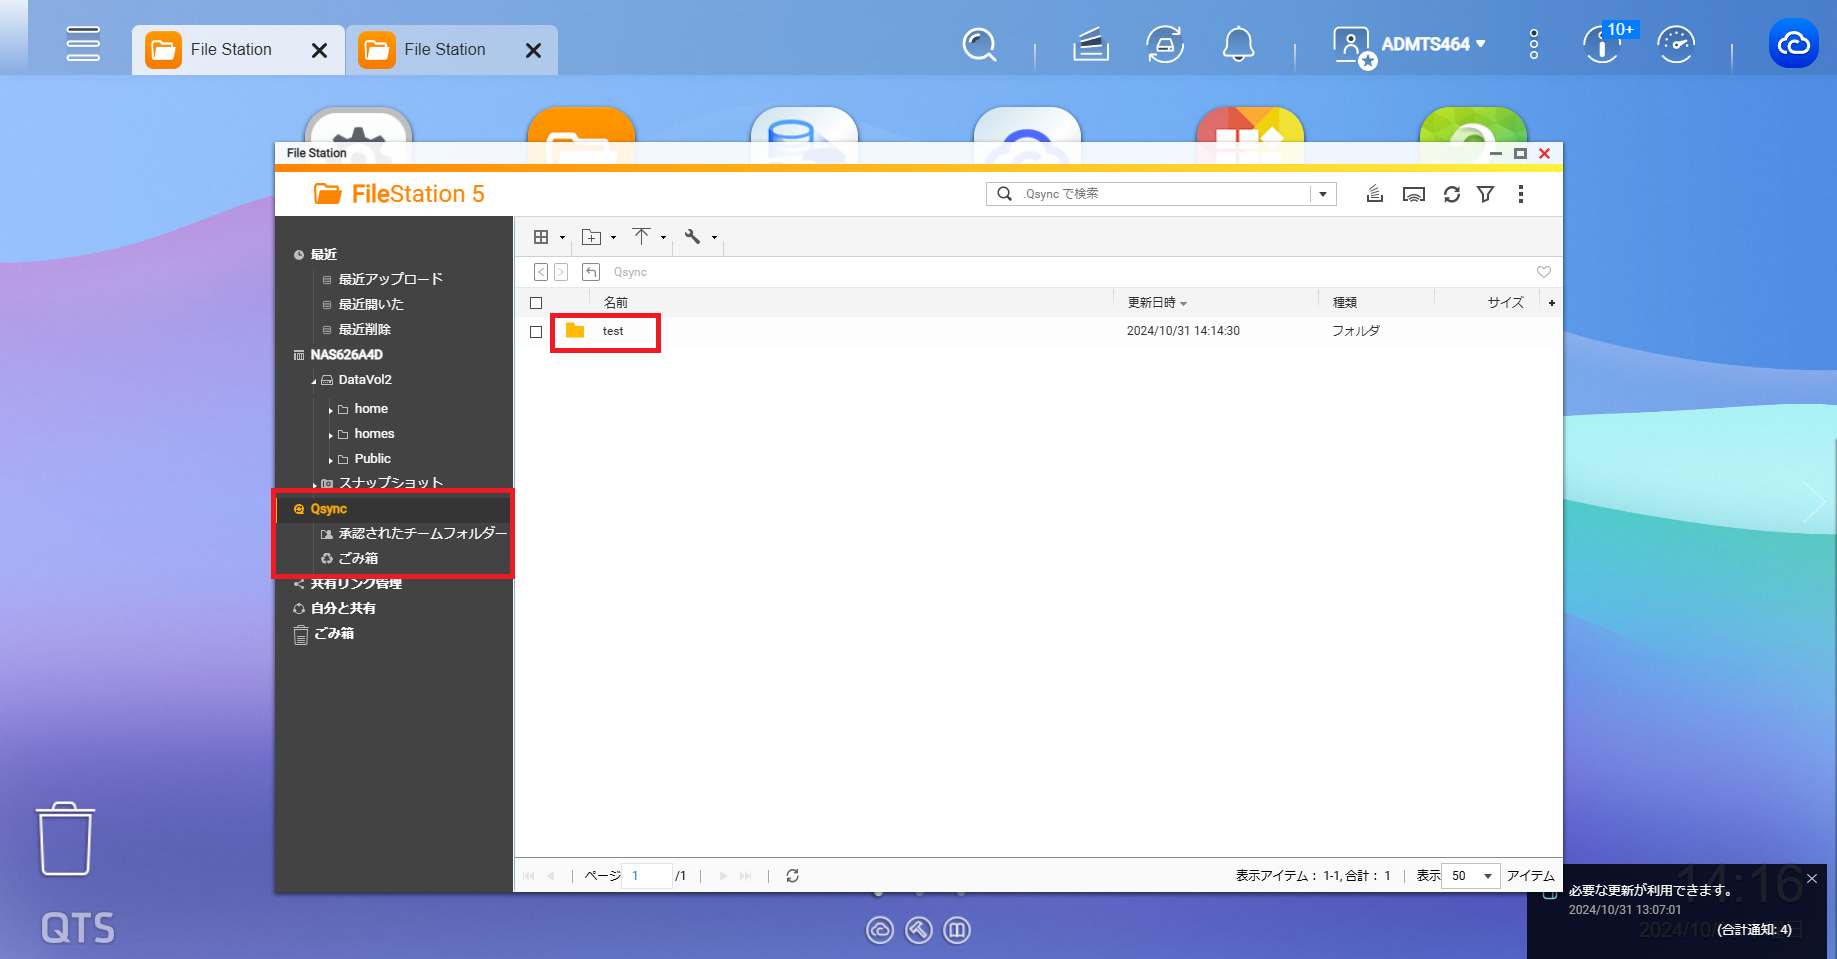This screenshot has width=1837, height=959.
Task: Refresh File Station using the toolbar refresh icon
Action: point(1452,194)
